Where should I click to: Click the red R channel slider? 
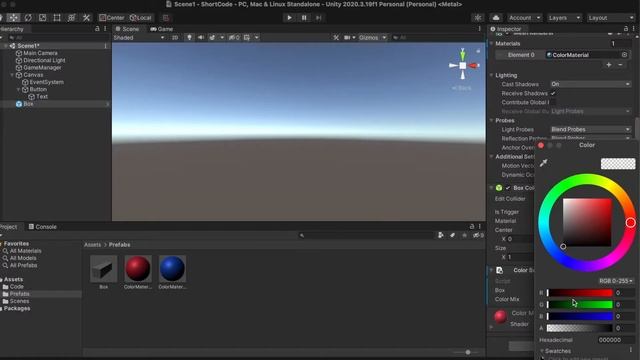580,293
